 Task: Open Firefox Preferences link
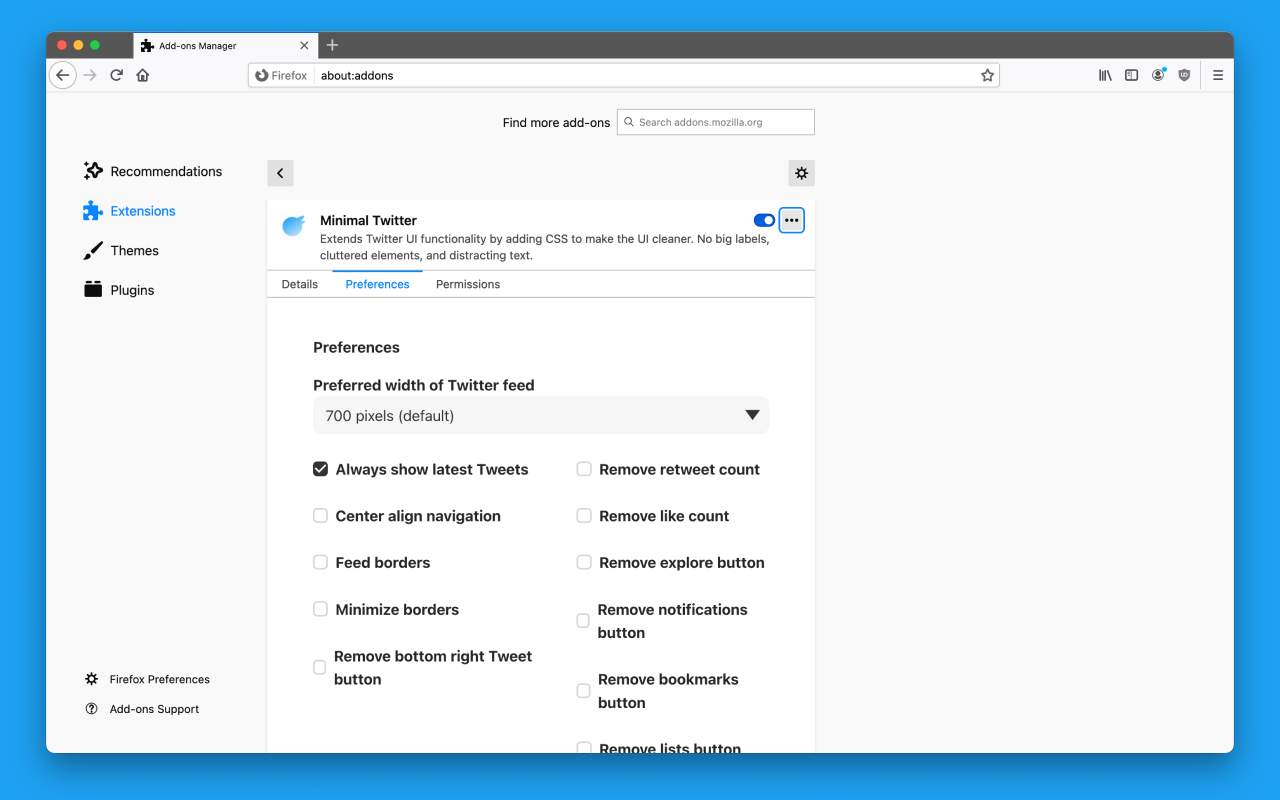[147, 679]
